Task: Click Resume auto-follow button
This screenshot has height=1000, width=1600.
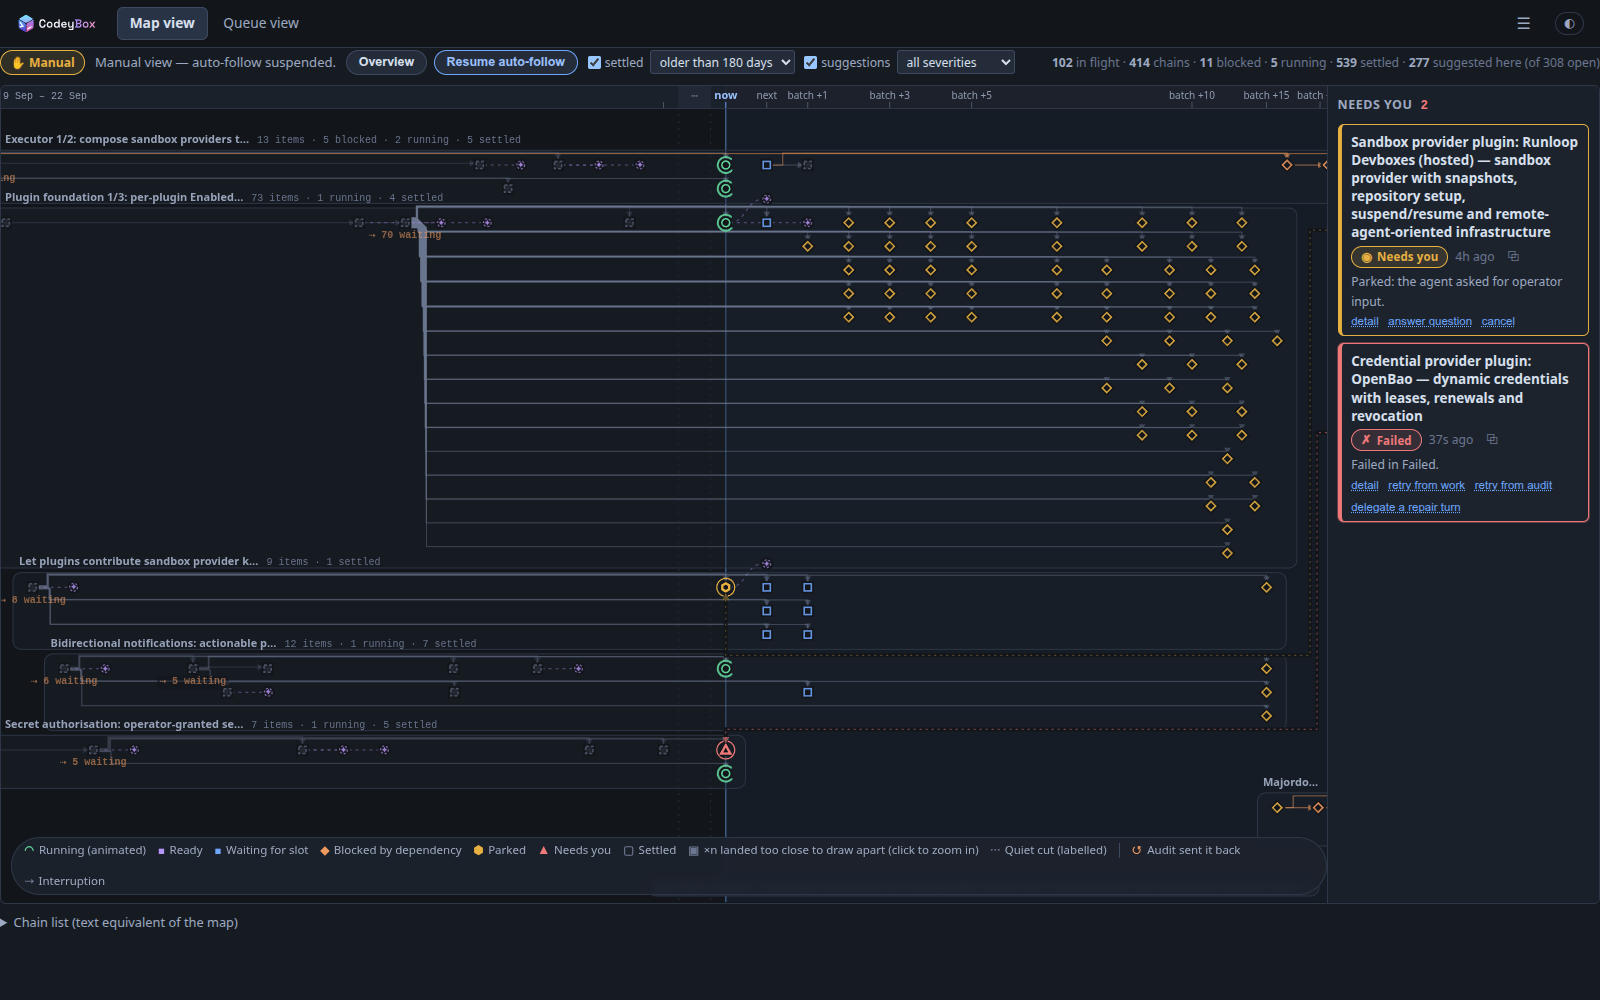Action: point(506,62)
